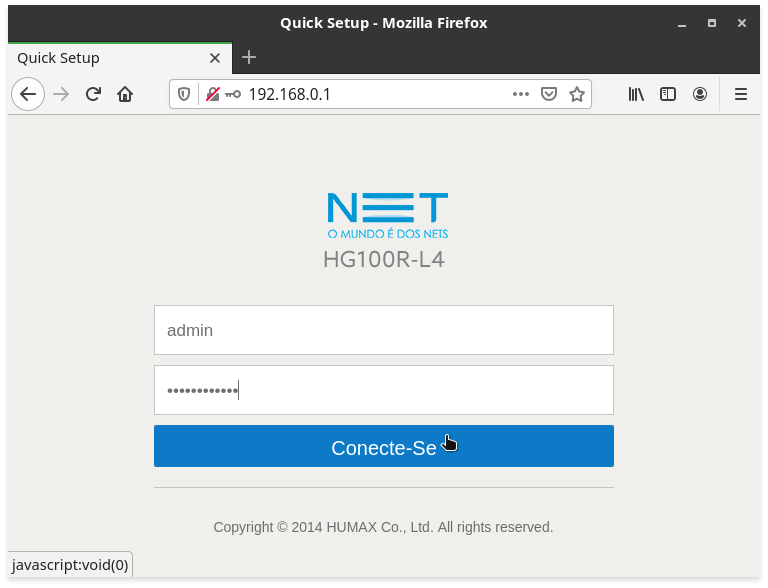Toggle the sidebar view
Viewport: 768px width, 588px height.
[668, 94]
